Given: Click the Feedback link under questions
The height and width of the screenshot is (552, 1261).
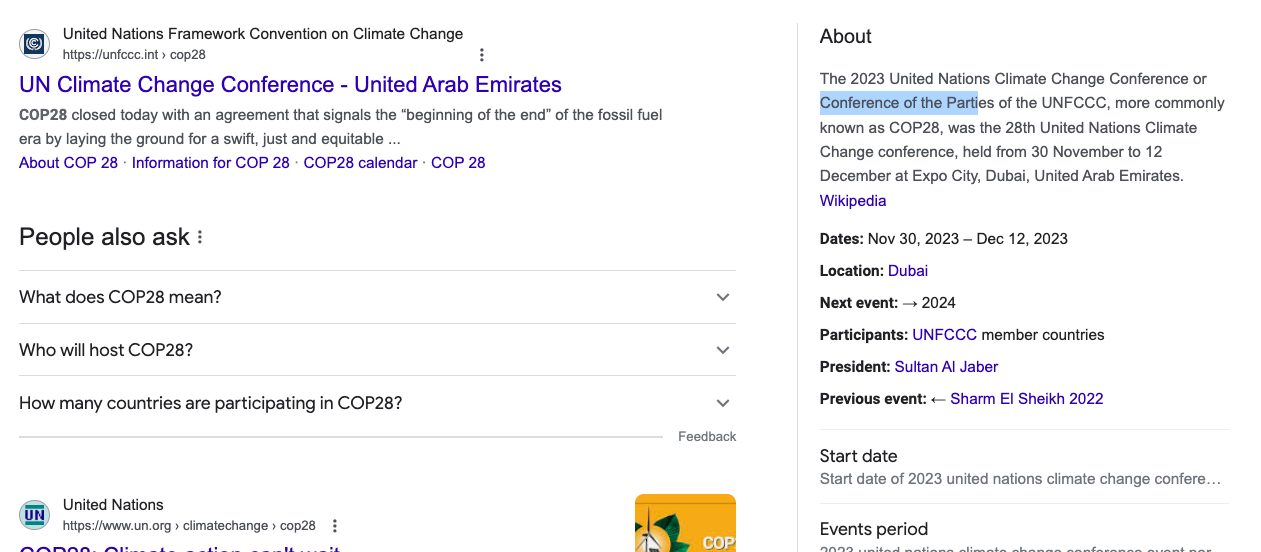Looking at the screenshot, I should pyautogui.click(x=707, y=437).
